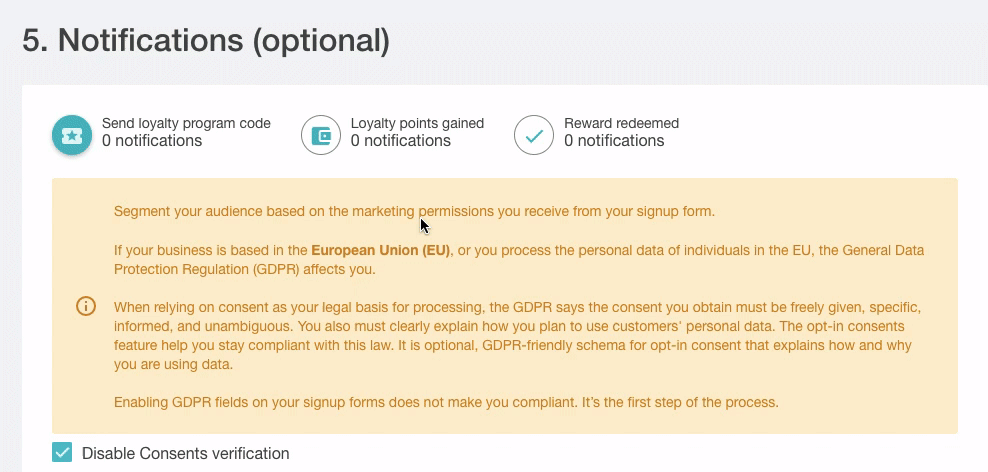
Task: Open the Send loyalty program code step
Action: coord(187,124)
